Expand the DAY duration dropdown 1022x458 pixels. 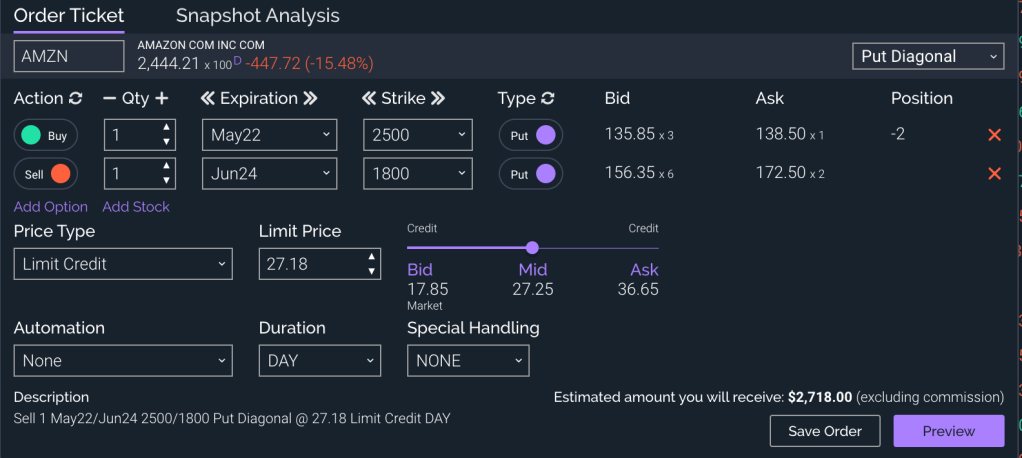click(x=319, y=361)
